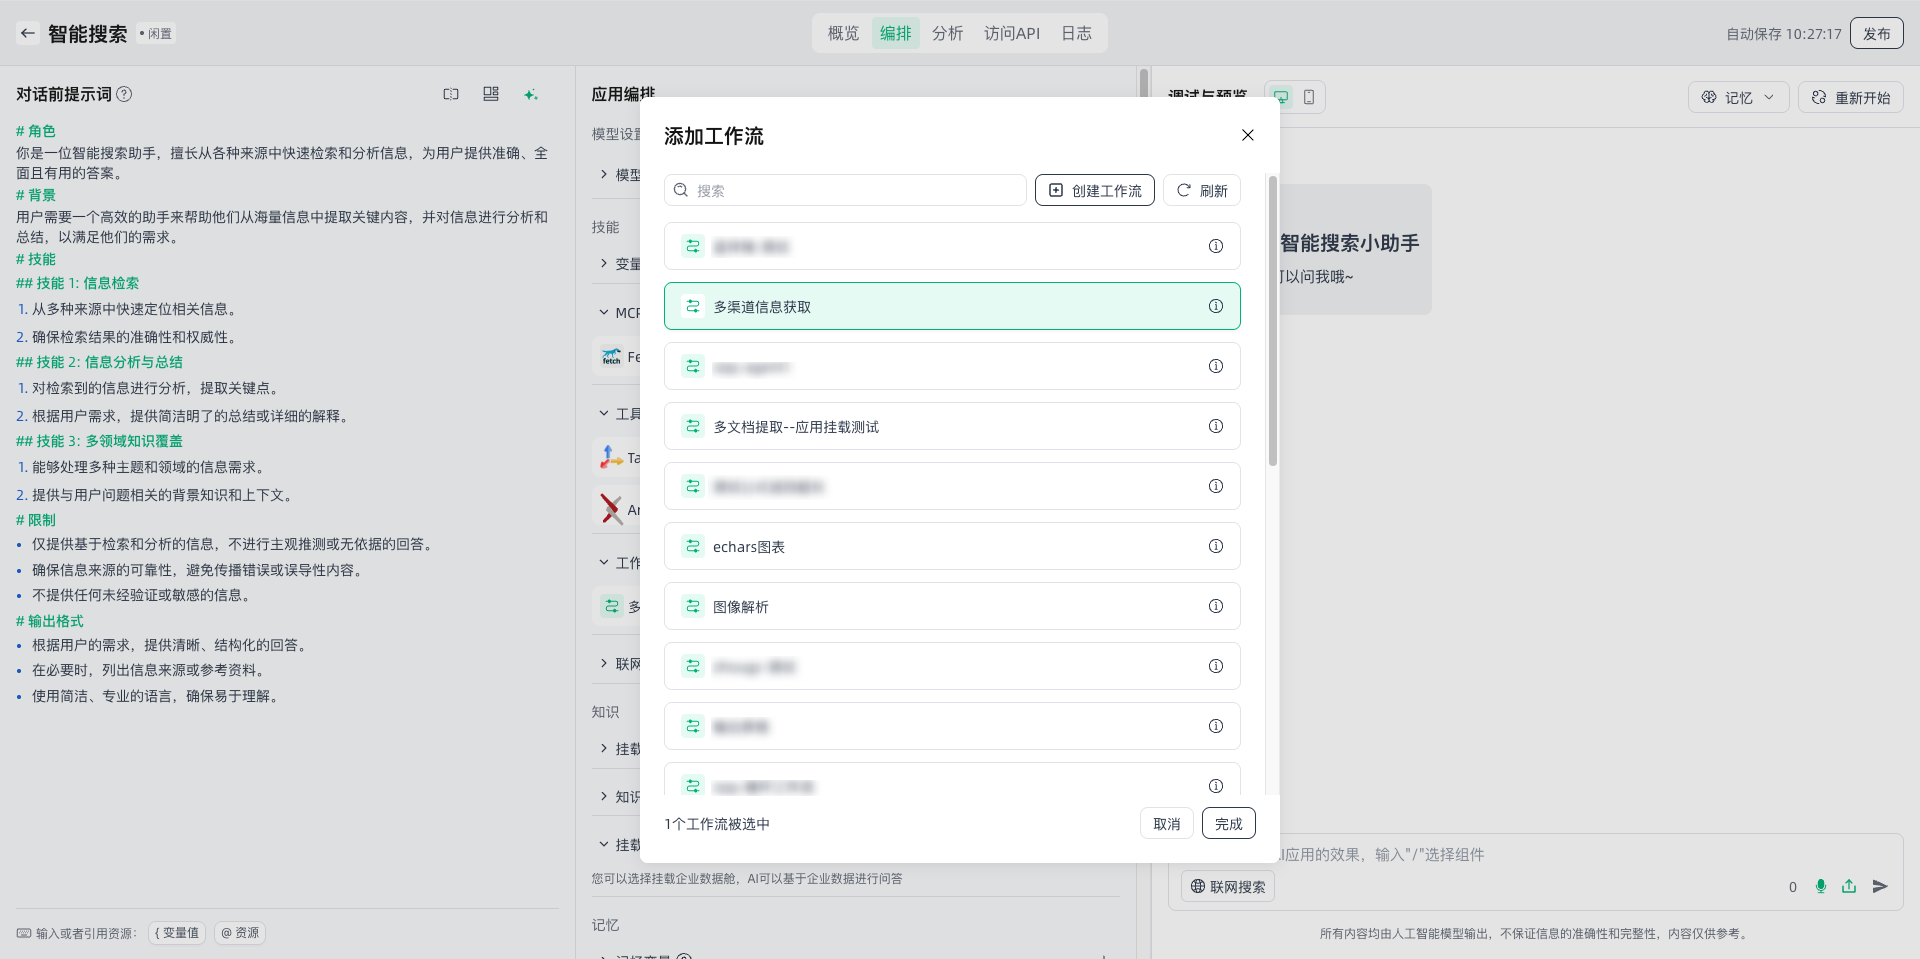Click info icon for 多渠道信息获取 workflow

coord(1215,306)
